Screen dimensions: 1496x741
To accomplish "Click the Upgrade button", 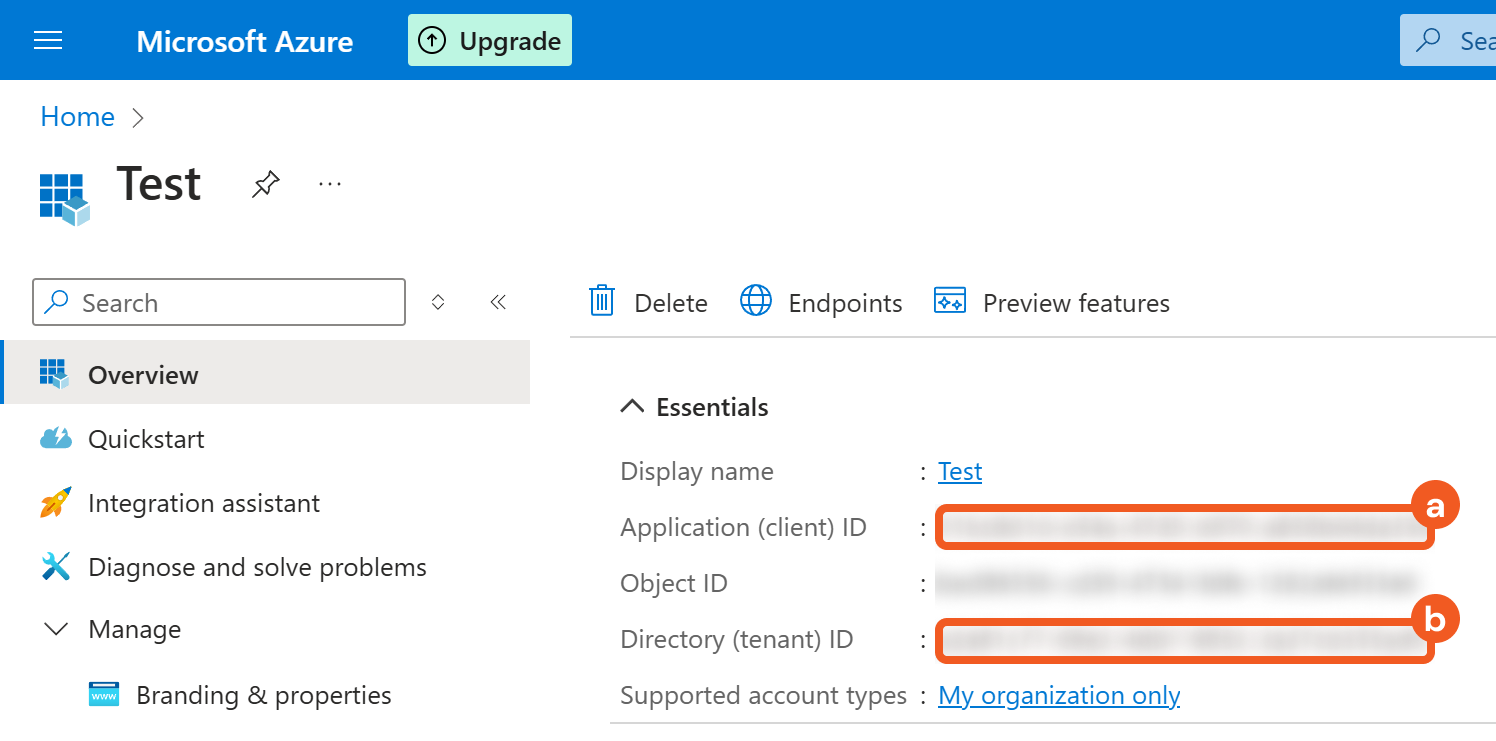I will (489, 41).
